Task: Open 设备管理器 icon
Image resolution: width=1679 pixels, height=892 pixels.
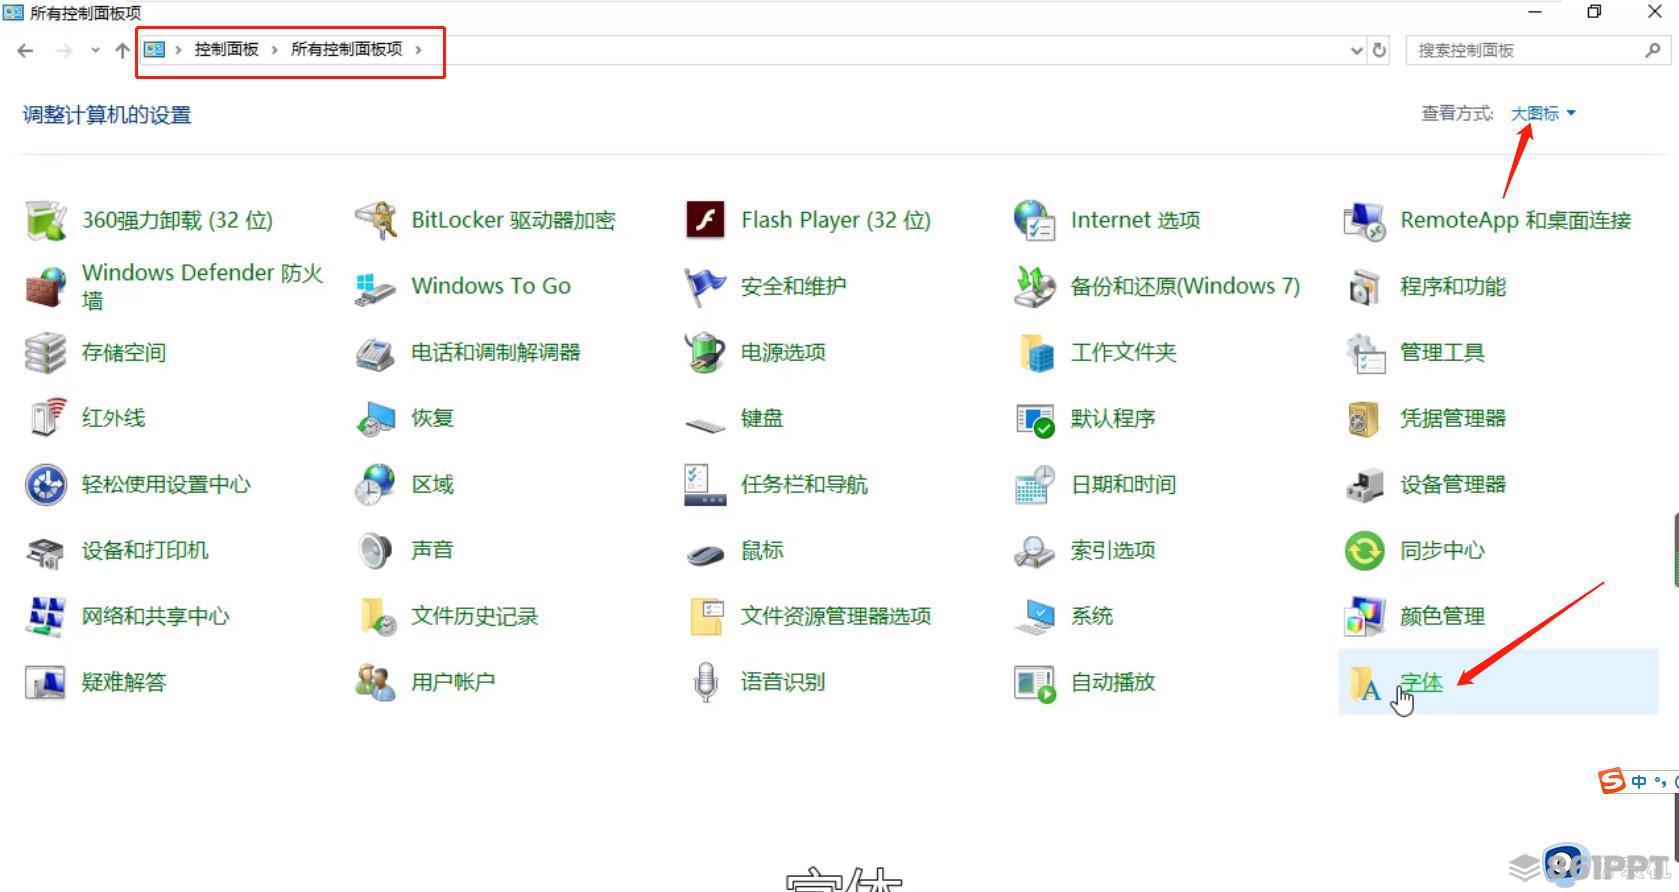Action: tap(1364, 484)
